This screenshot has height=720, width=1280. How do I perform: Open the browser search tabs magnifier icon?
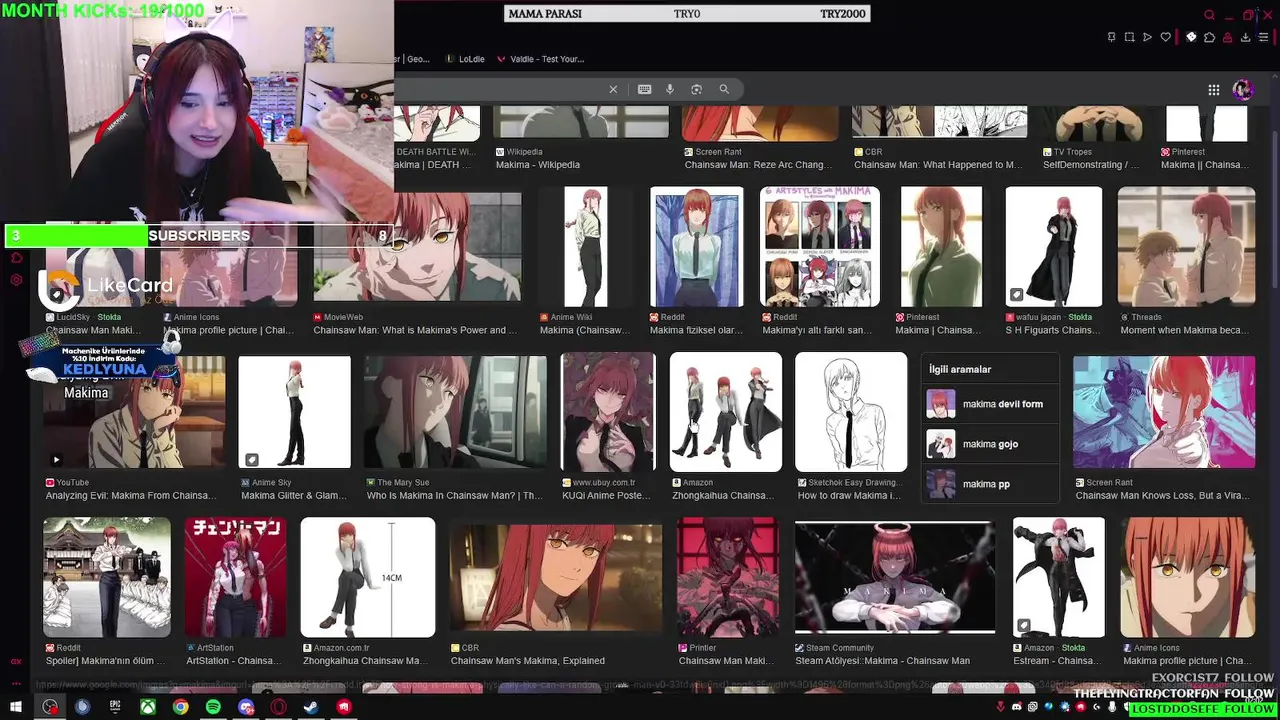point(1209,15)
